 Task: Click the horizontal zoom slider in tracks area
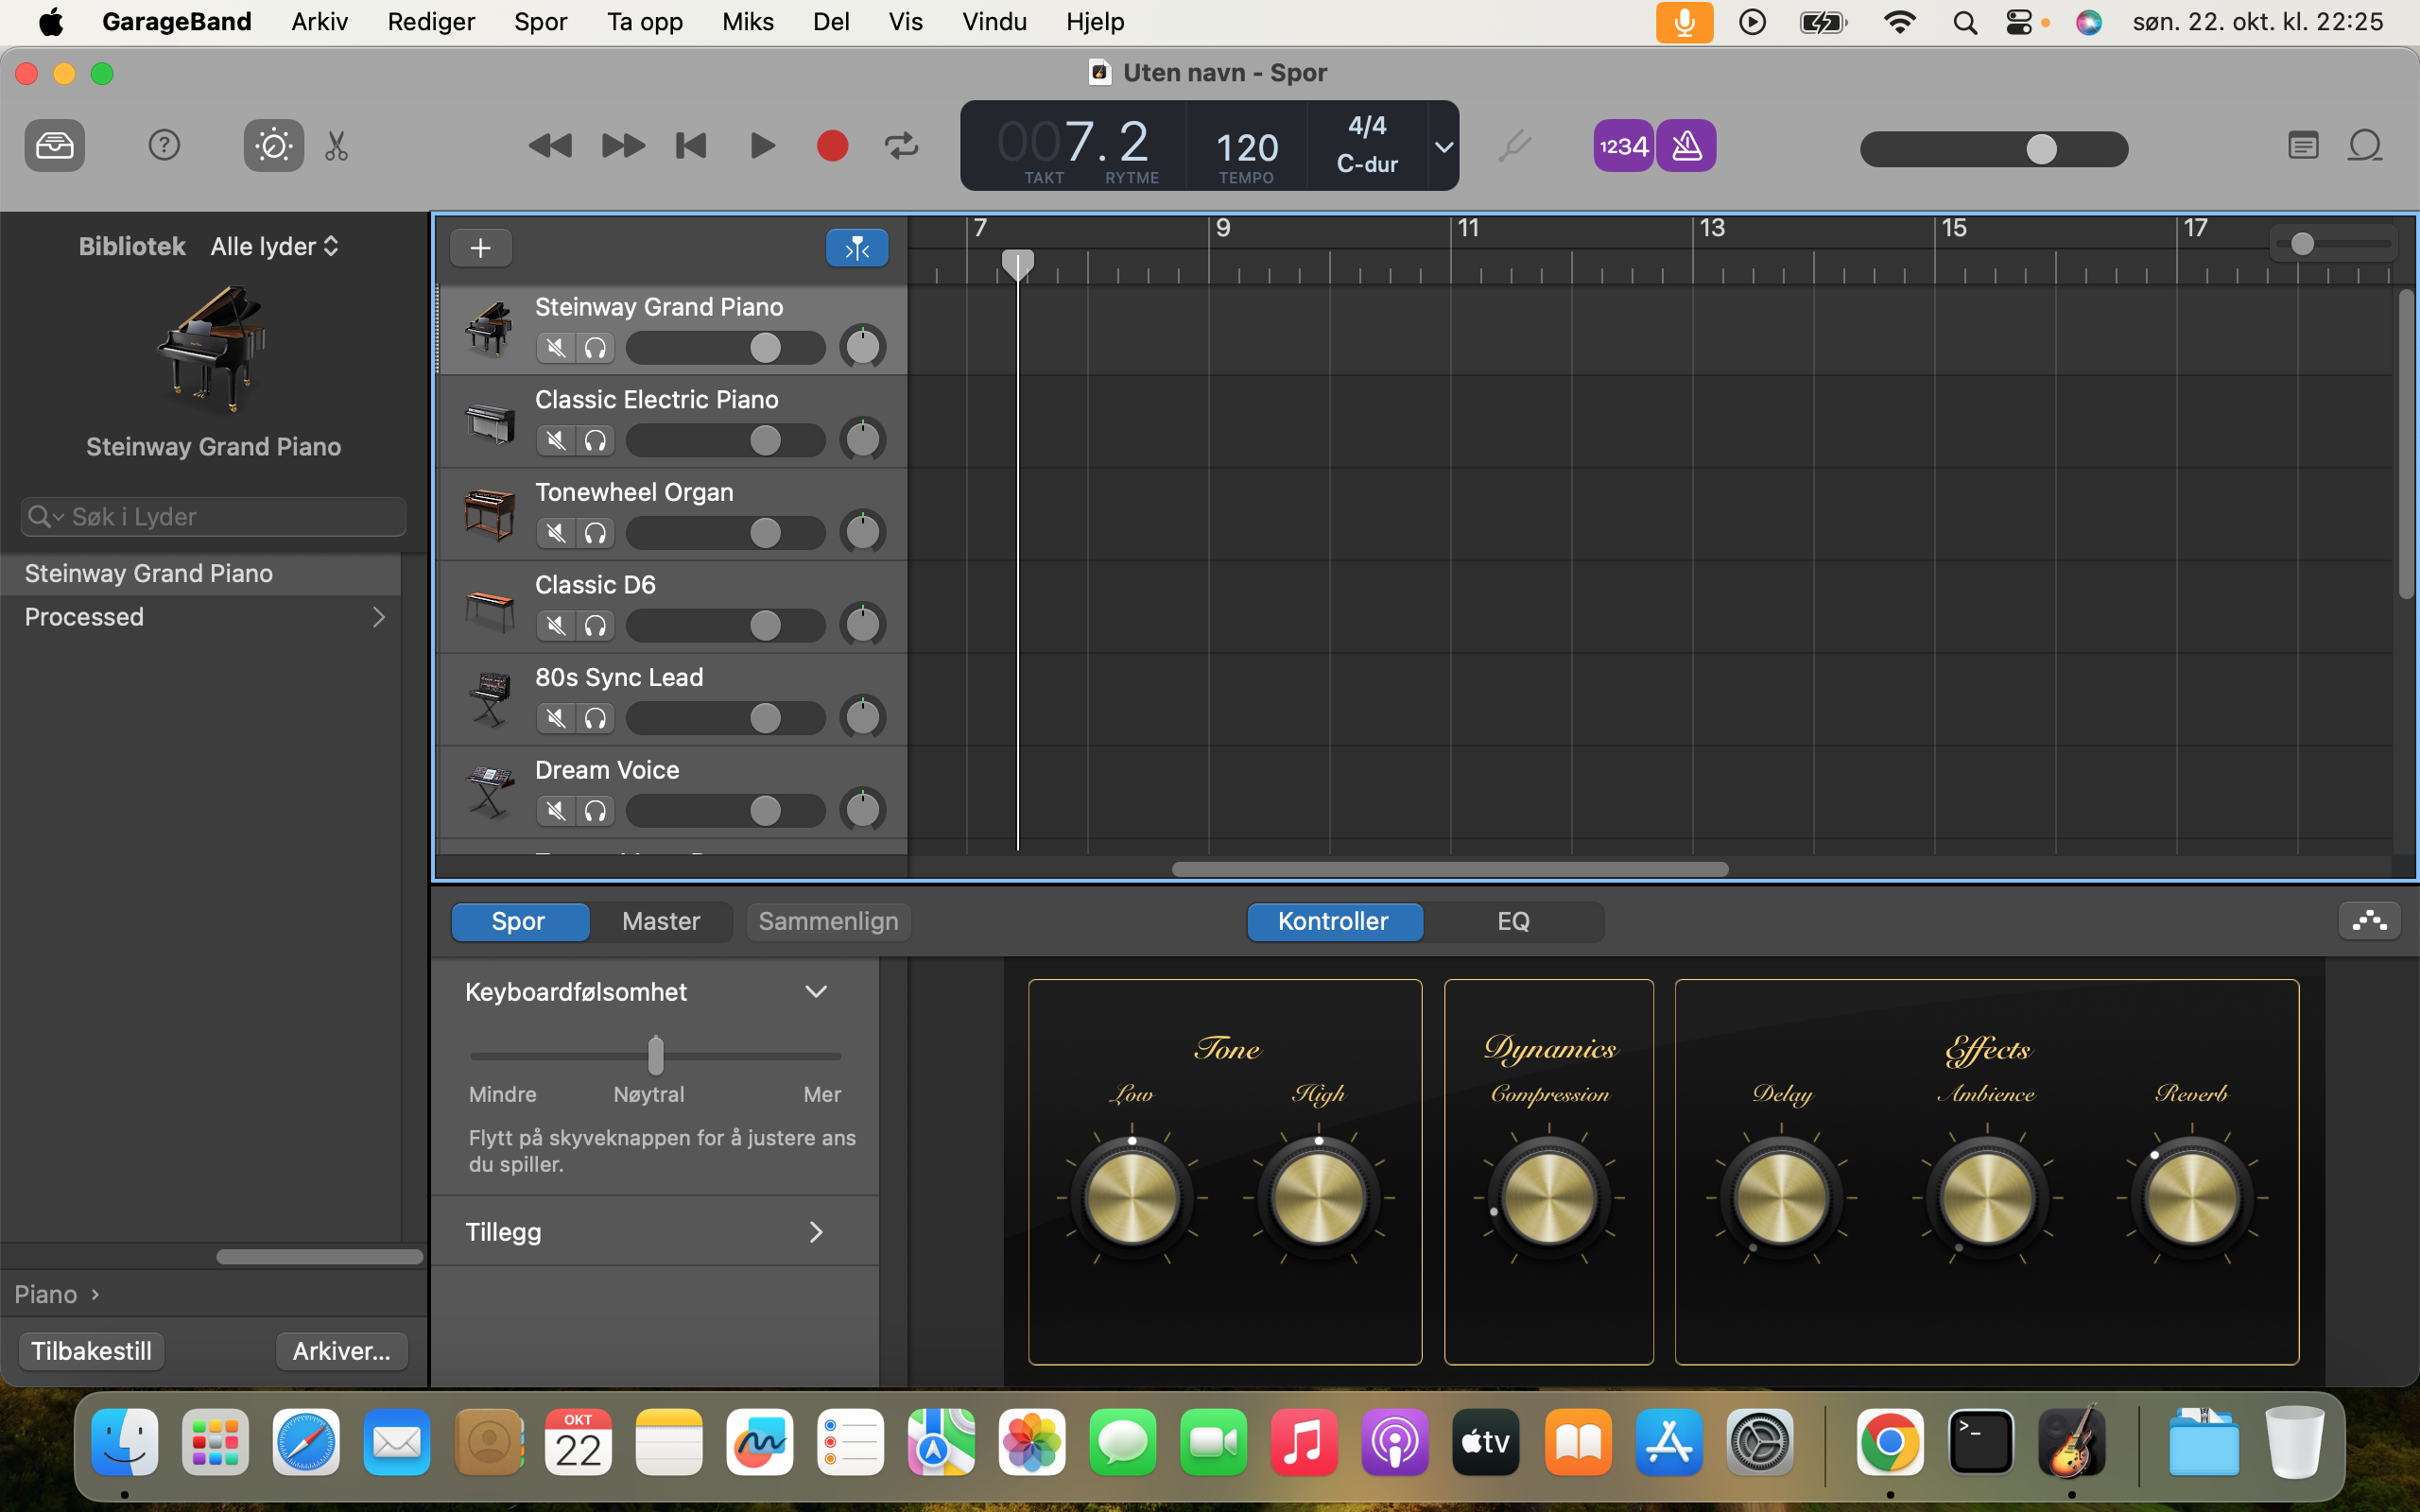(2335, 243)
